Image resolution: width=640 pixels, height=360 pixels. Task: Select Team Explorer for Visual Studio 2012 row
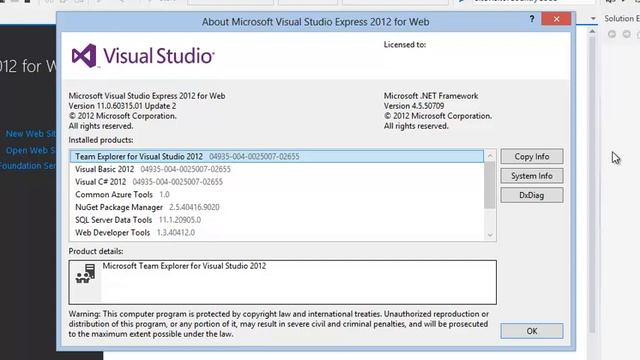(277, 156)
